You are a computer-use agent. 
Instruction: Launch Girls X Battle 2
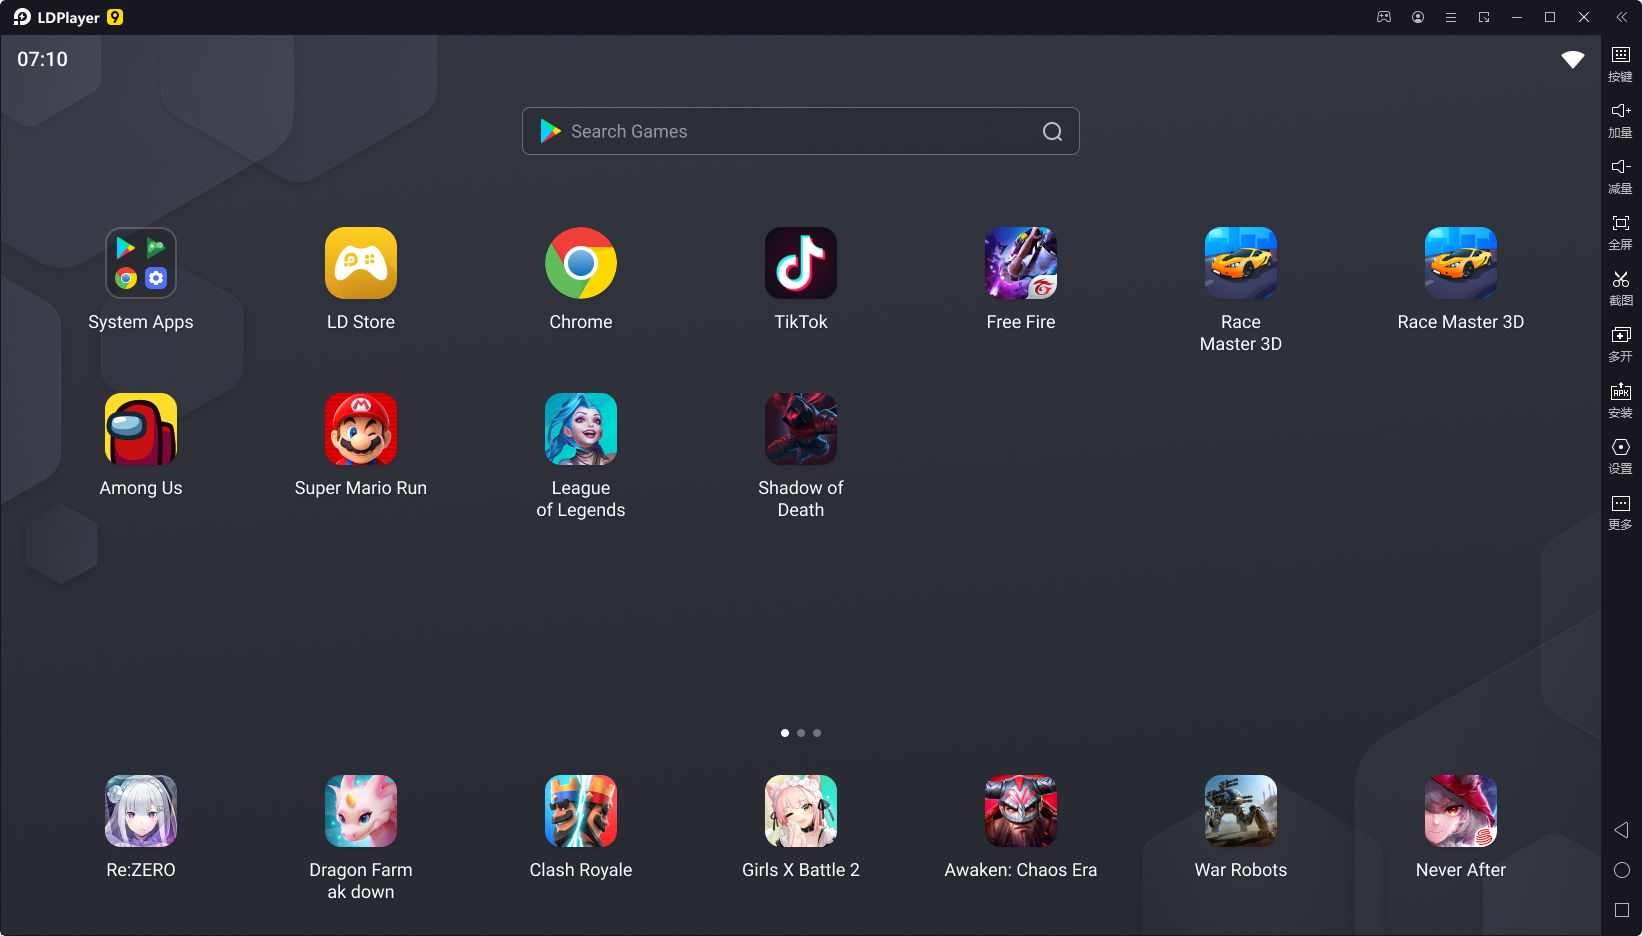click(801, 811)
